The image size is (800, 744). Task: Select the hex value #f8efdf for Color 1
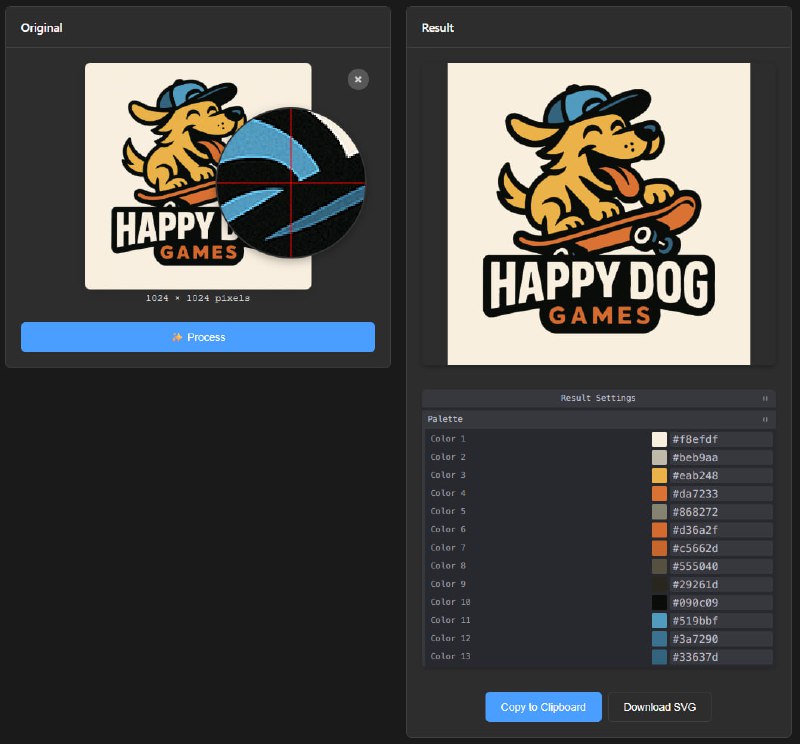(x=712, y=438)
